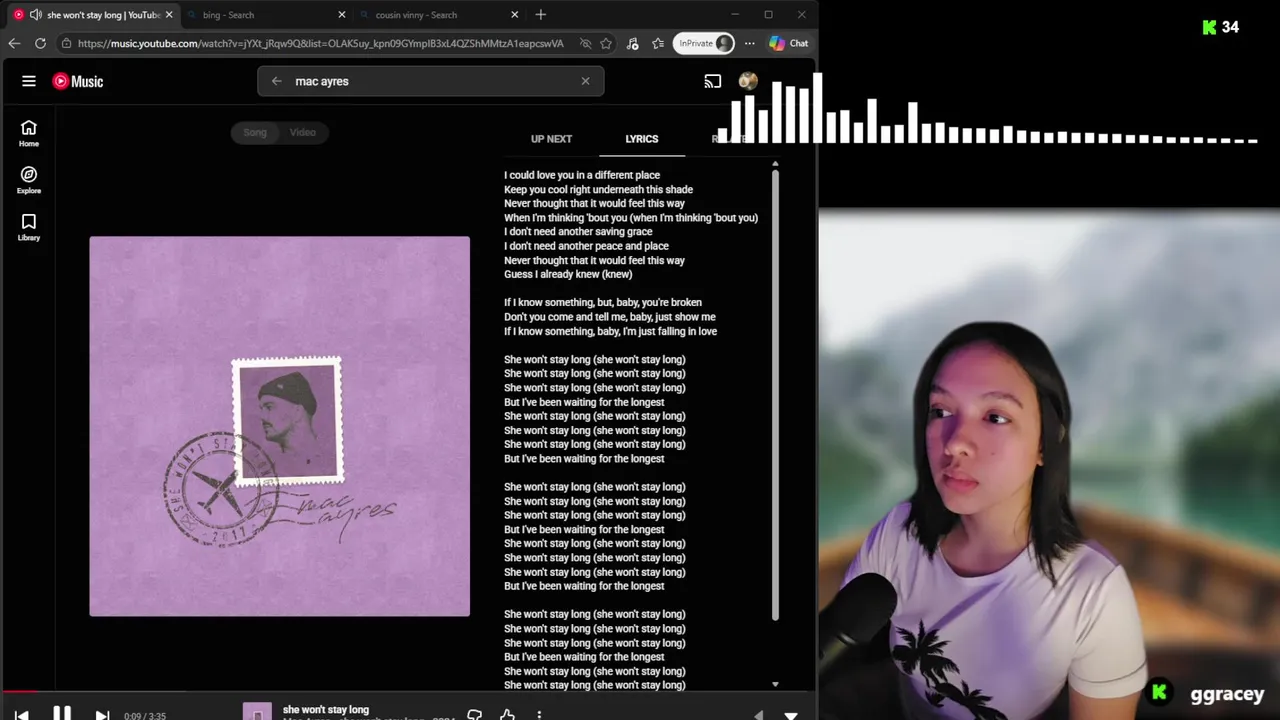Viewport: 1280px width, 720px height.
Task: Open the player bar three-dot menu
Action: (x=539, y=715)
